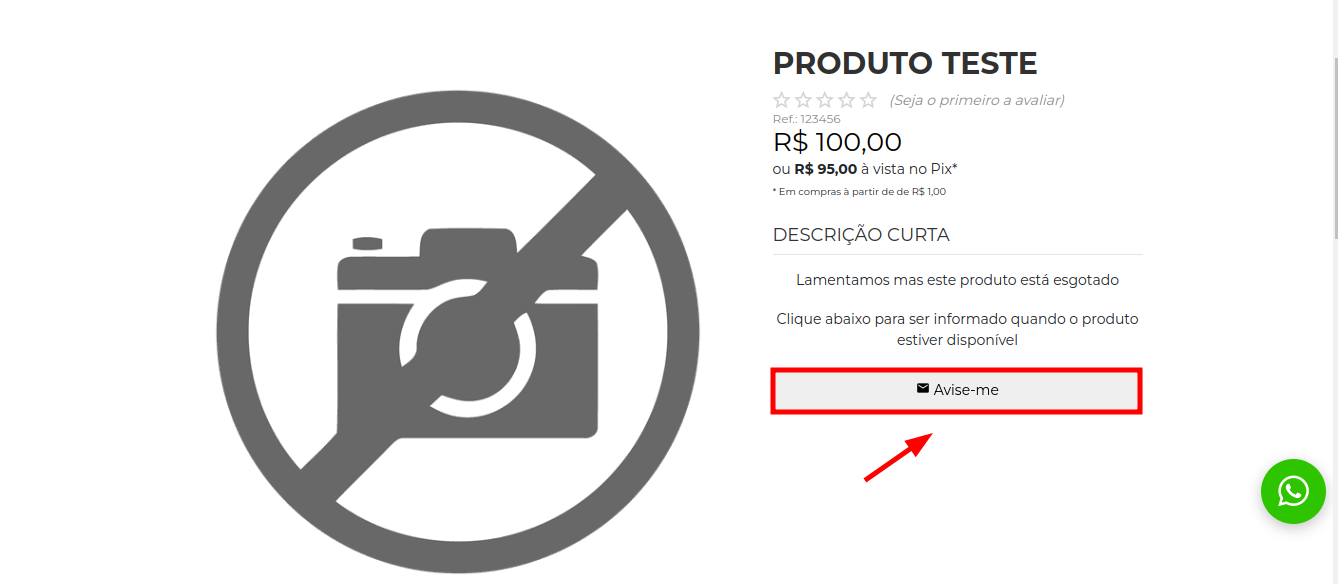Open the WhatsApp chat bubble
Screen dimensions: 1338x584
[1293, 491]
